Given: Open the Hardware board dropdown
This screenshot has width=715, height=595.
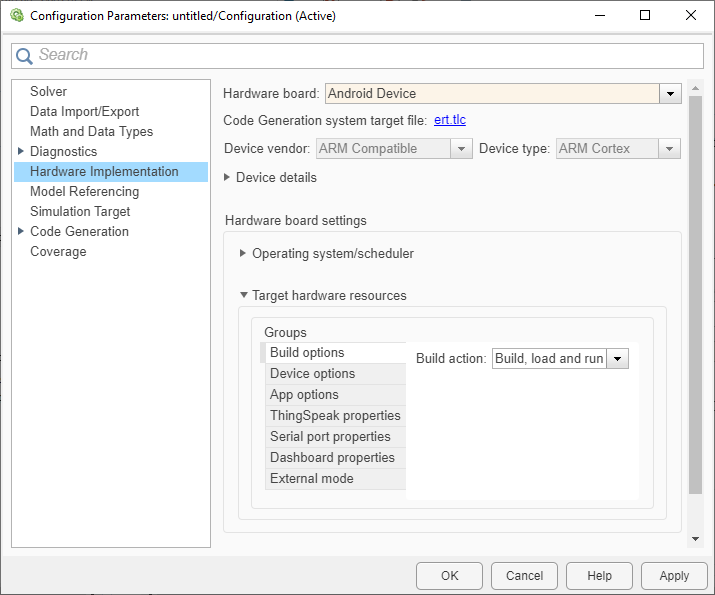Looking at the screenshot, I should pyautogui.click(x=670, y=94).
